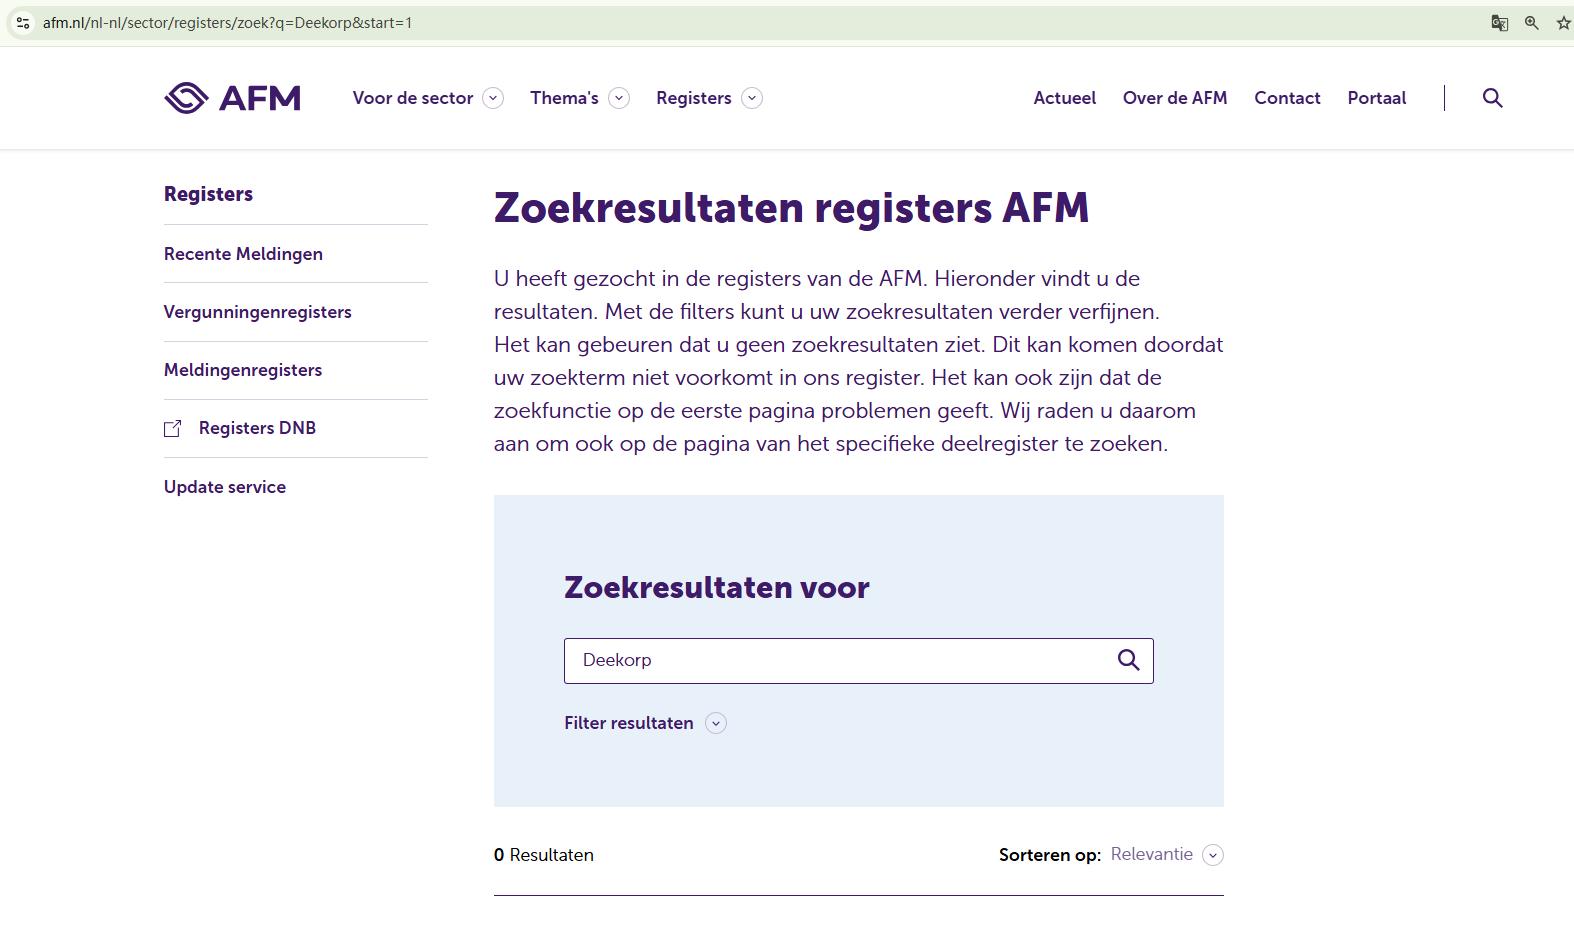Open the site search magnifier icon

(1492, 98)
